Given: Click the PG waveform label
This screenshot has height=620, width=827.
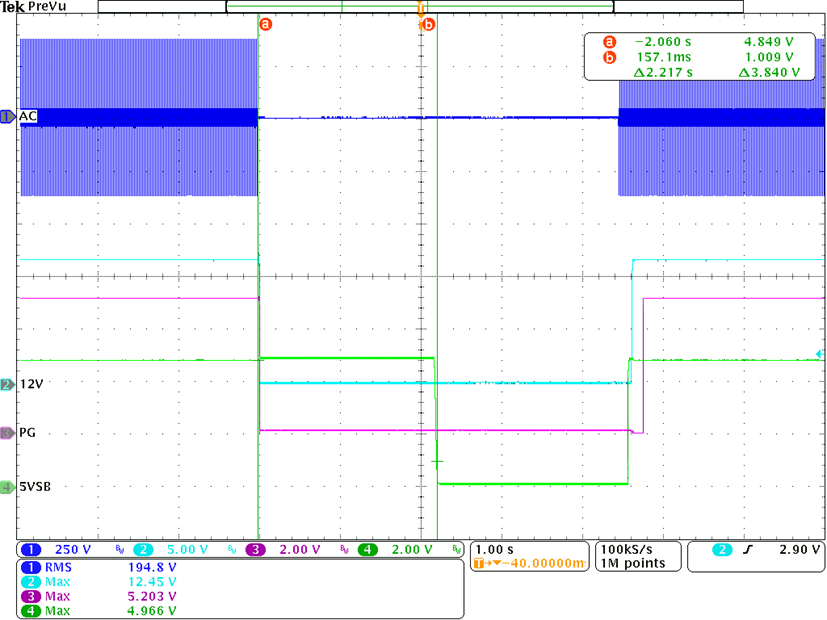Looking at the screenshot, I should [27, 433].
